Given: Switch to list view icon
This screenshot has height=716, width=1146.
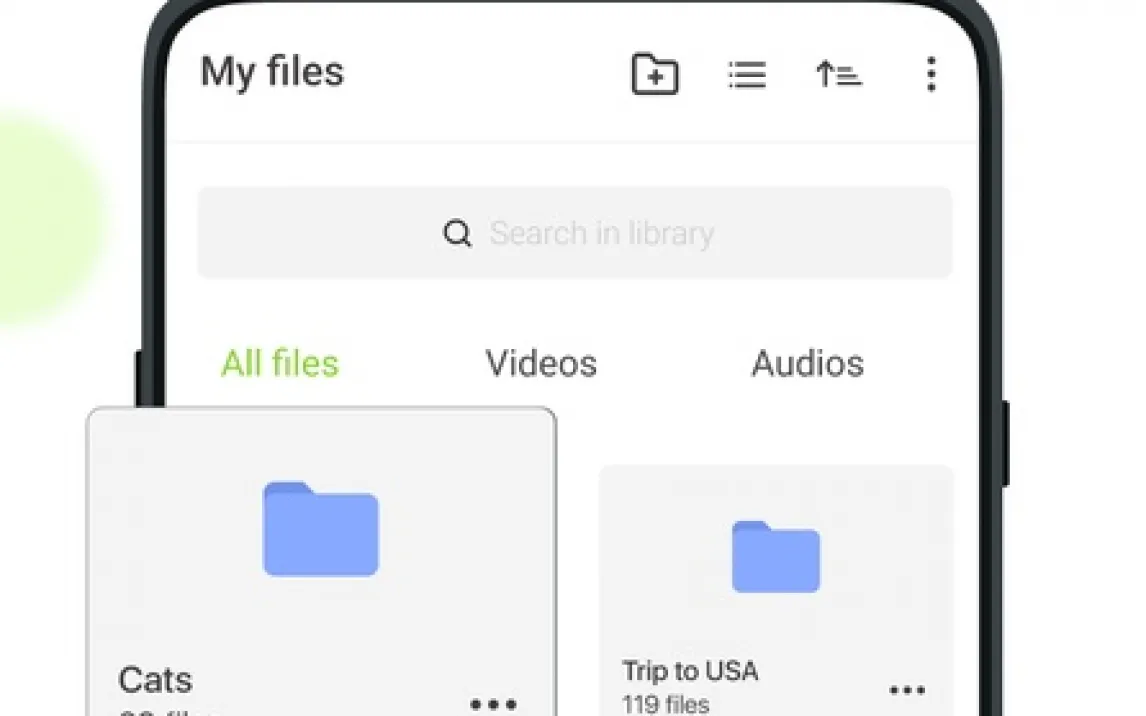Looking at the screenshot, I should 747,75.
